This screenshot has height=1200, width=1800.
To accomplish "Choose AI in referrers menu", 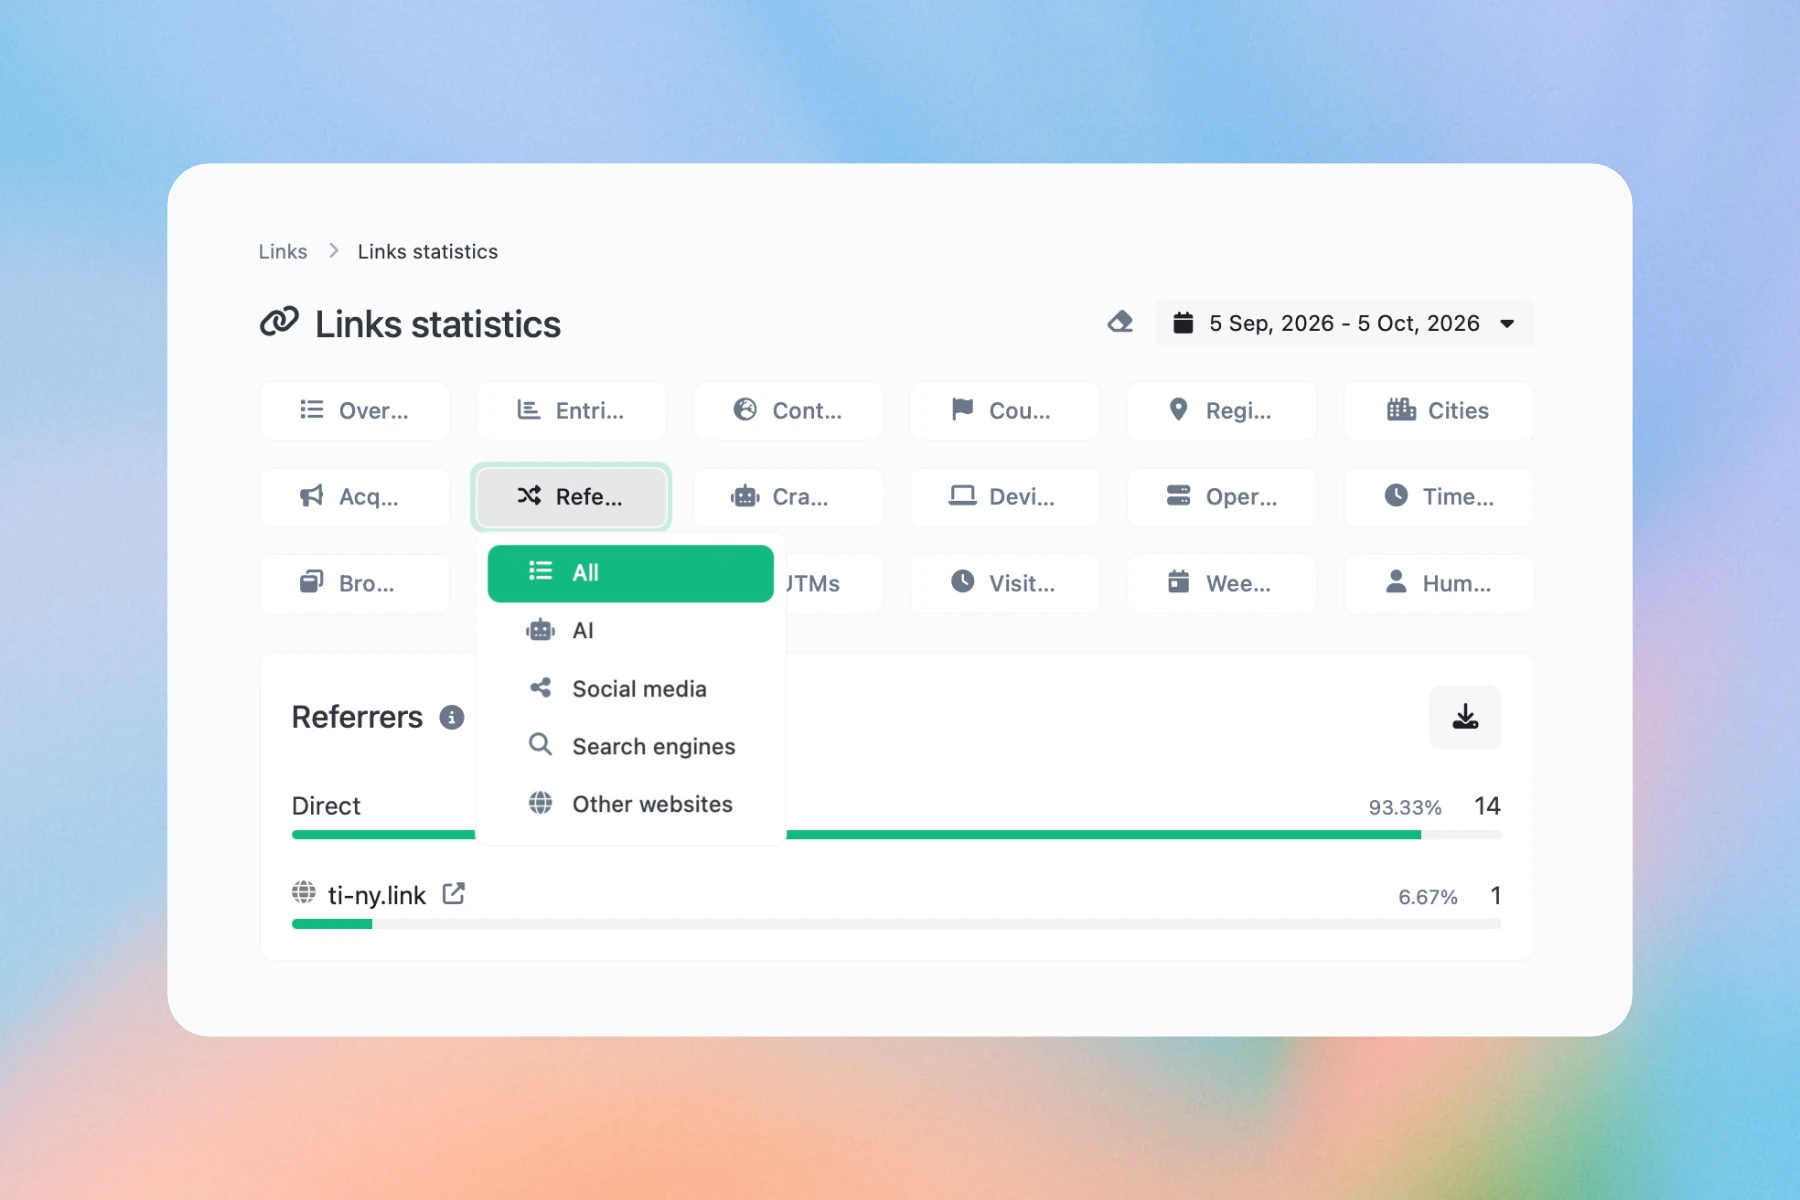I will click(630, 631).
